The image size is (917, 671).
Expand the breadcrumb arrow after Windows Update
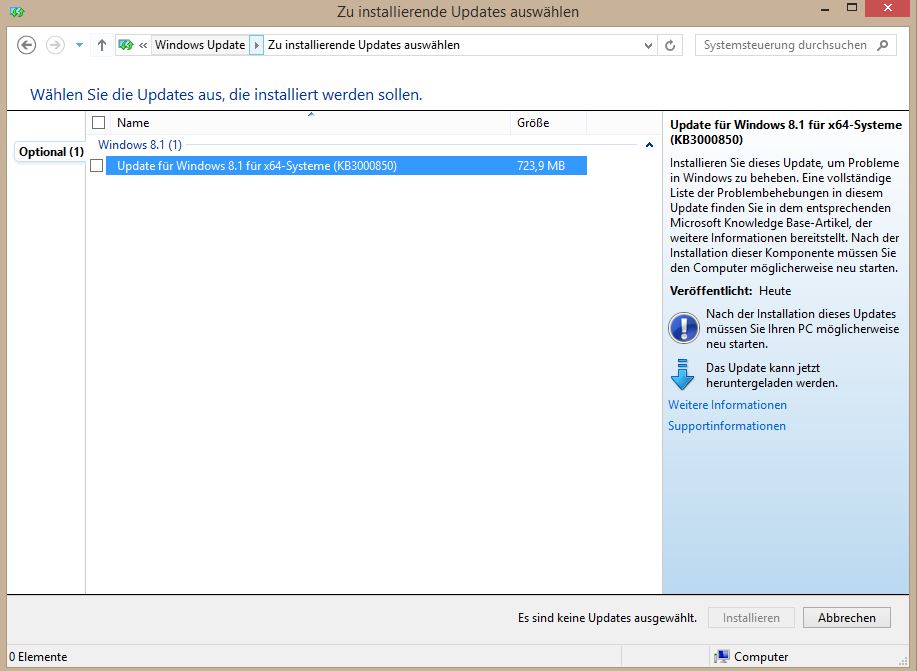coord(256,45)
